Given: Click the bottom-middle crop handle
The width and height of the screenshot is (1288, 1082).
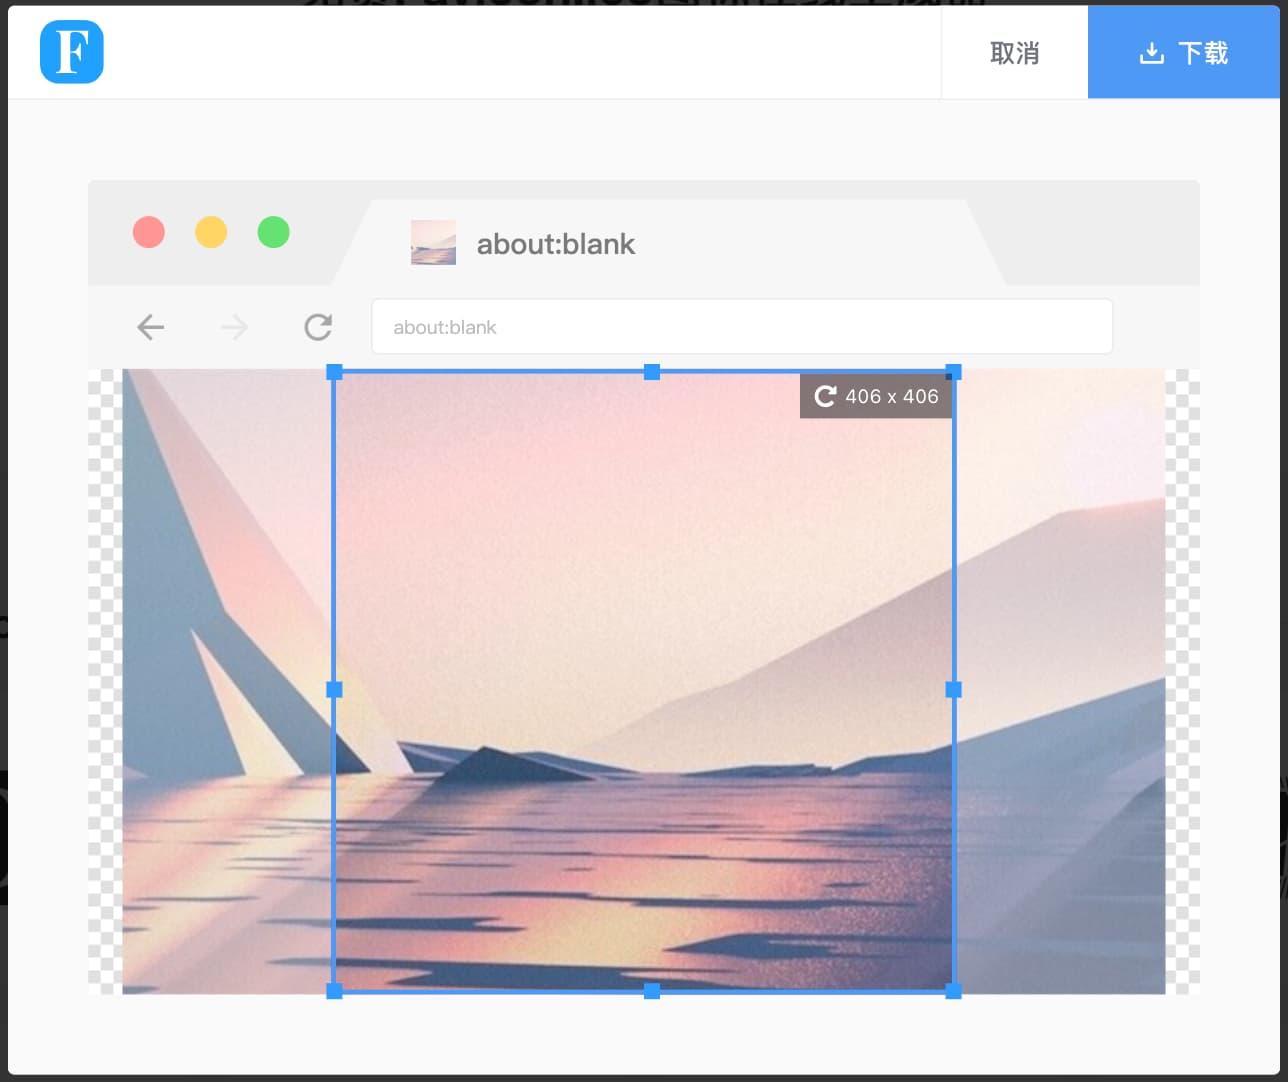Looking at the screenshot, I should tap(652, 991).
